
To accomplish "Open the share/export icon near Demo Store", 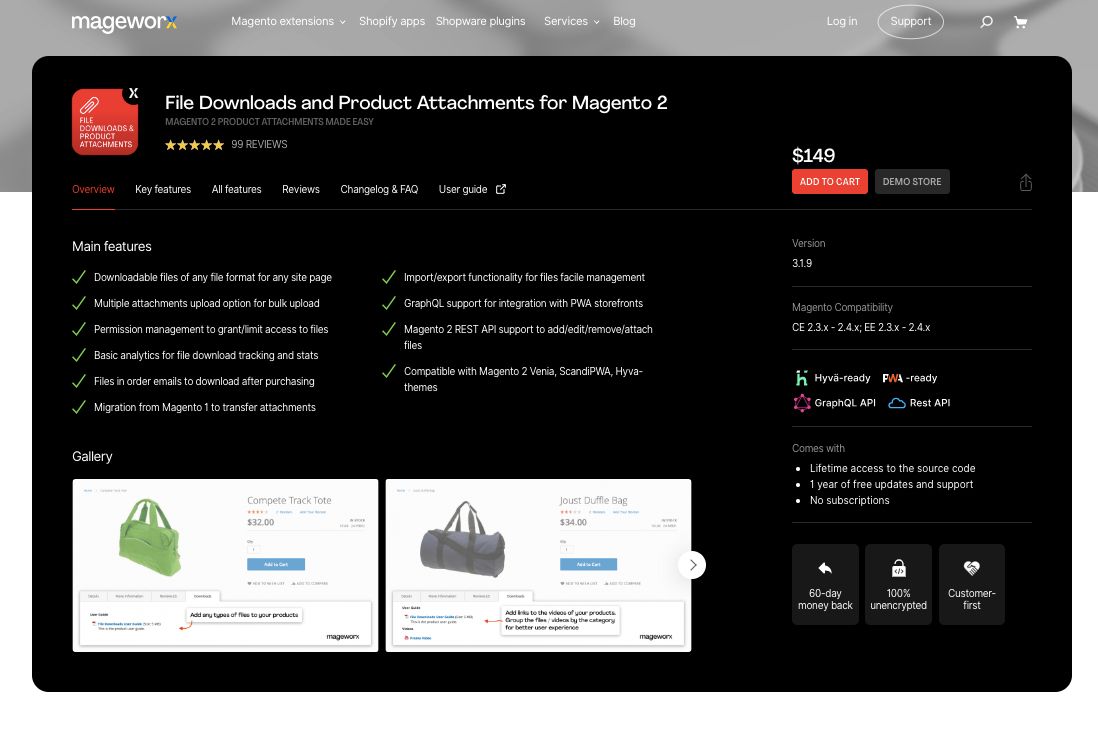I will pos(1025,182).
